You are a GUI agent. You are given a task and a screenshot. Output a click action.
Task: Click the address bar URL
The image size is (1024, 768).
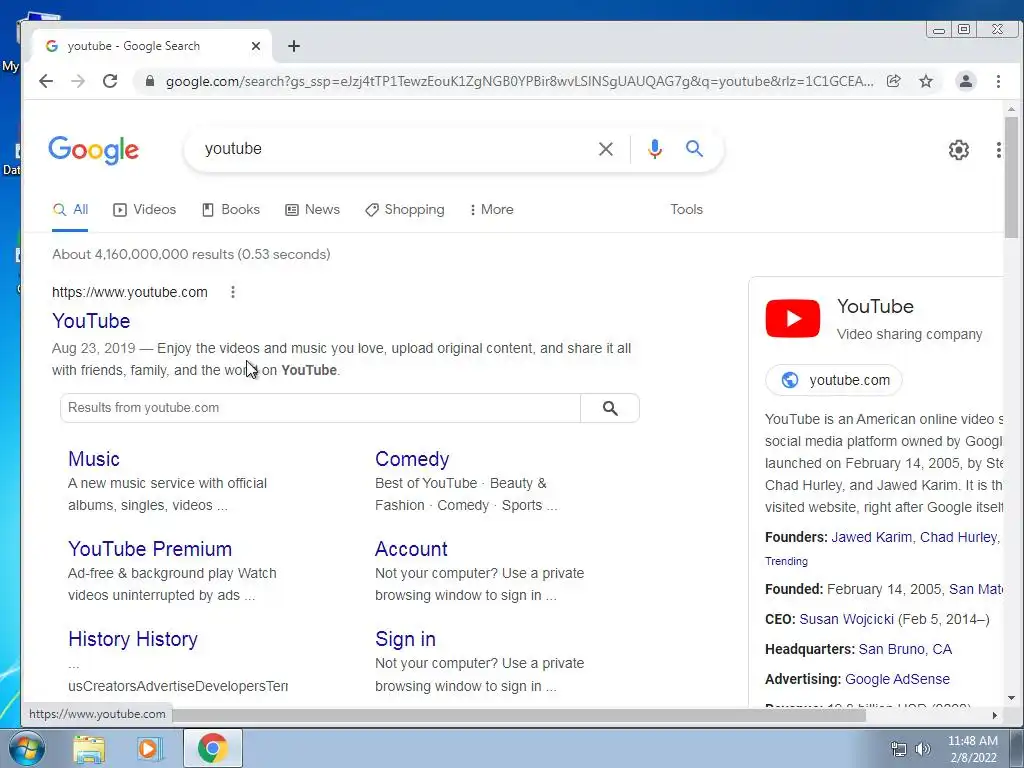point(519,81)
